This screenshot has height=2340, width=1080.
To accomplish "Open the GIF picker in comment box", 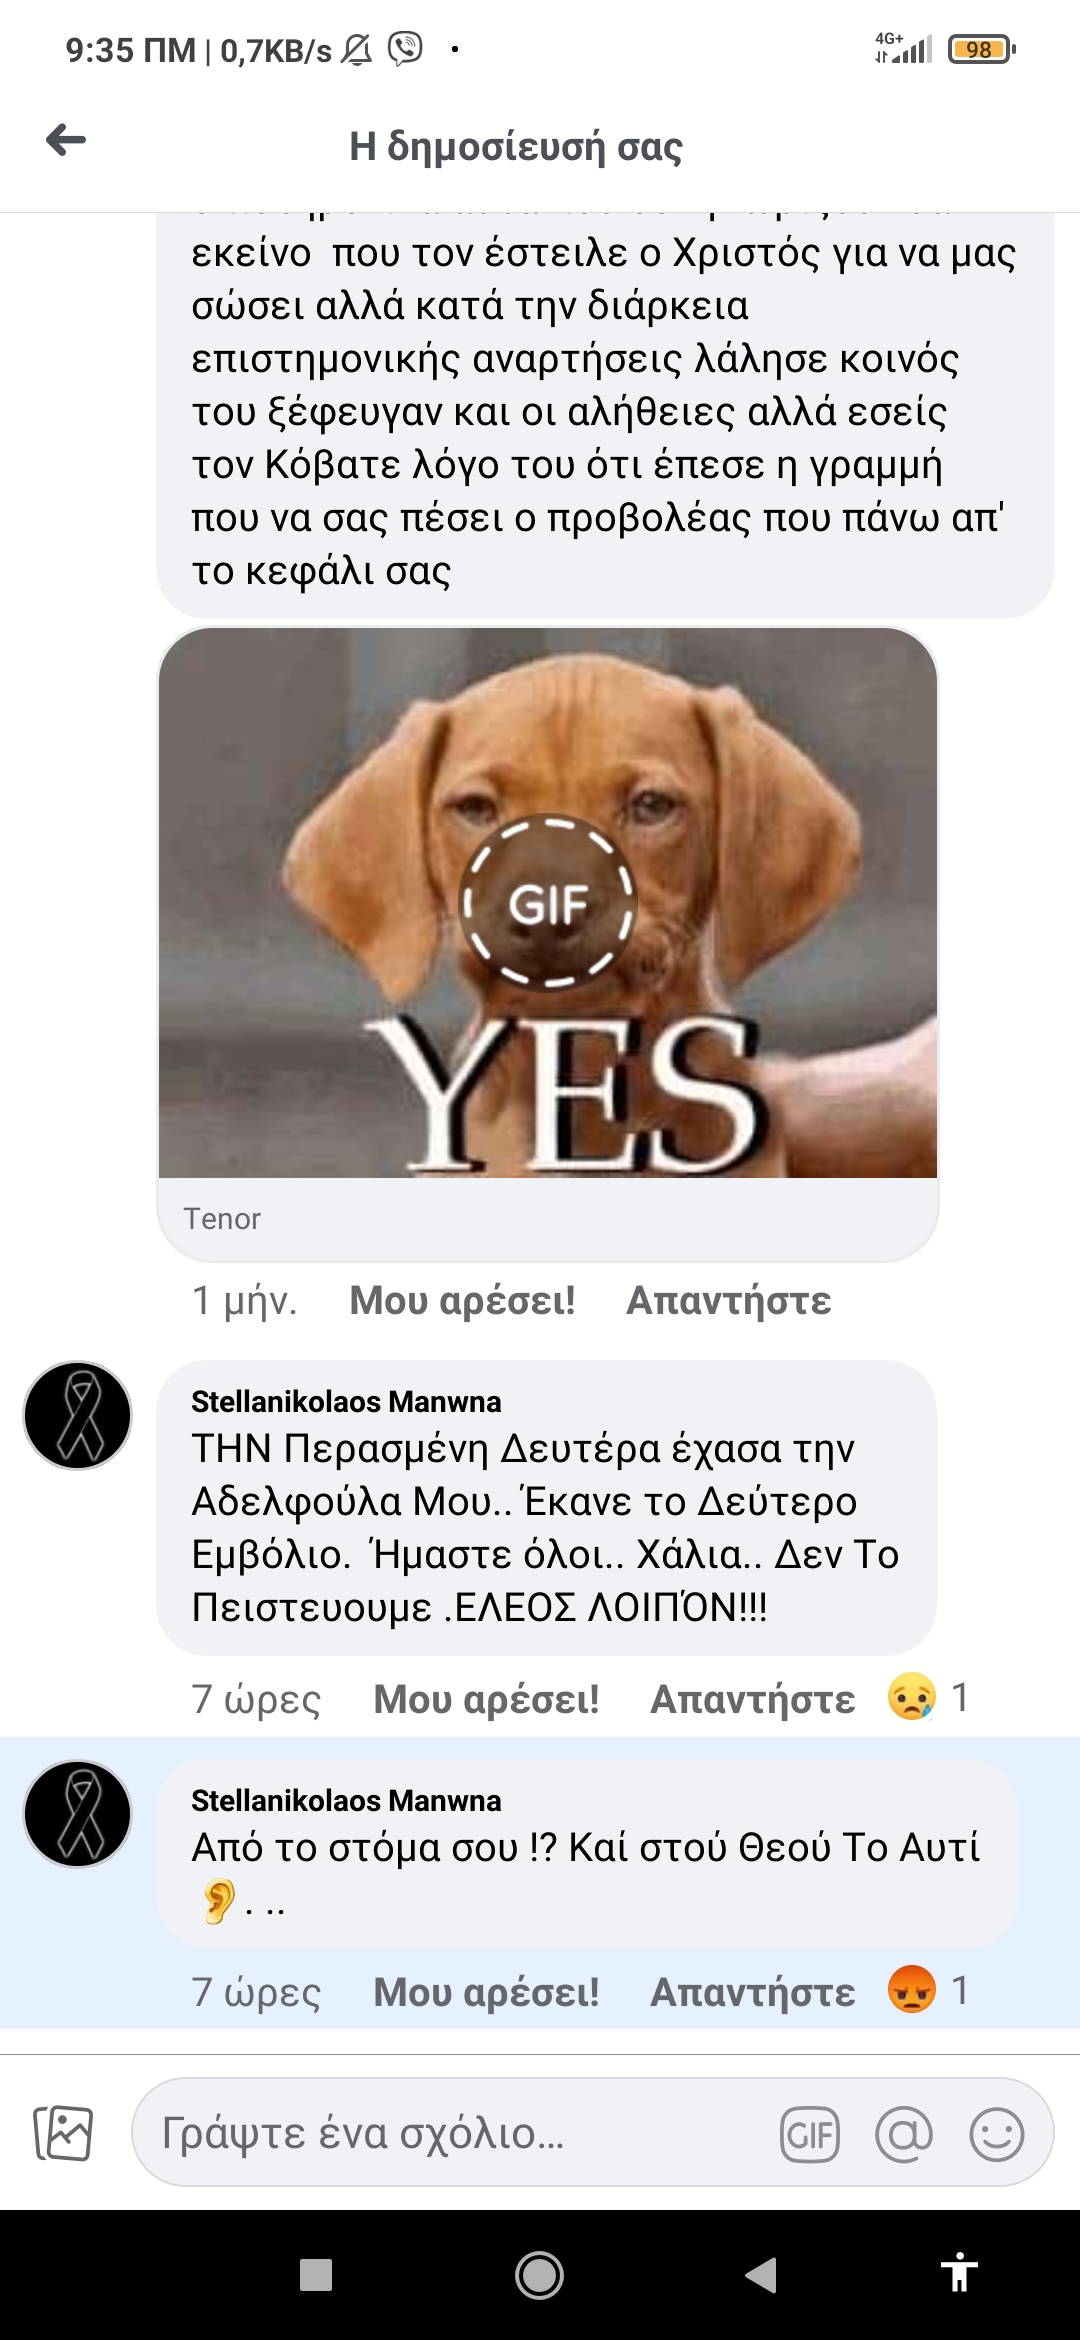I will (809, 2135).
